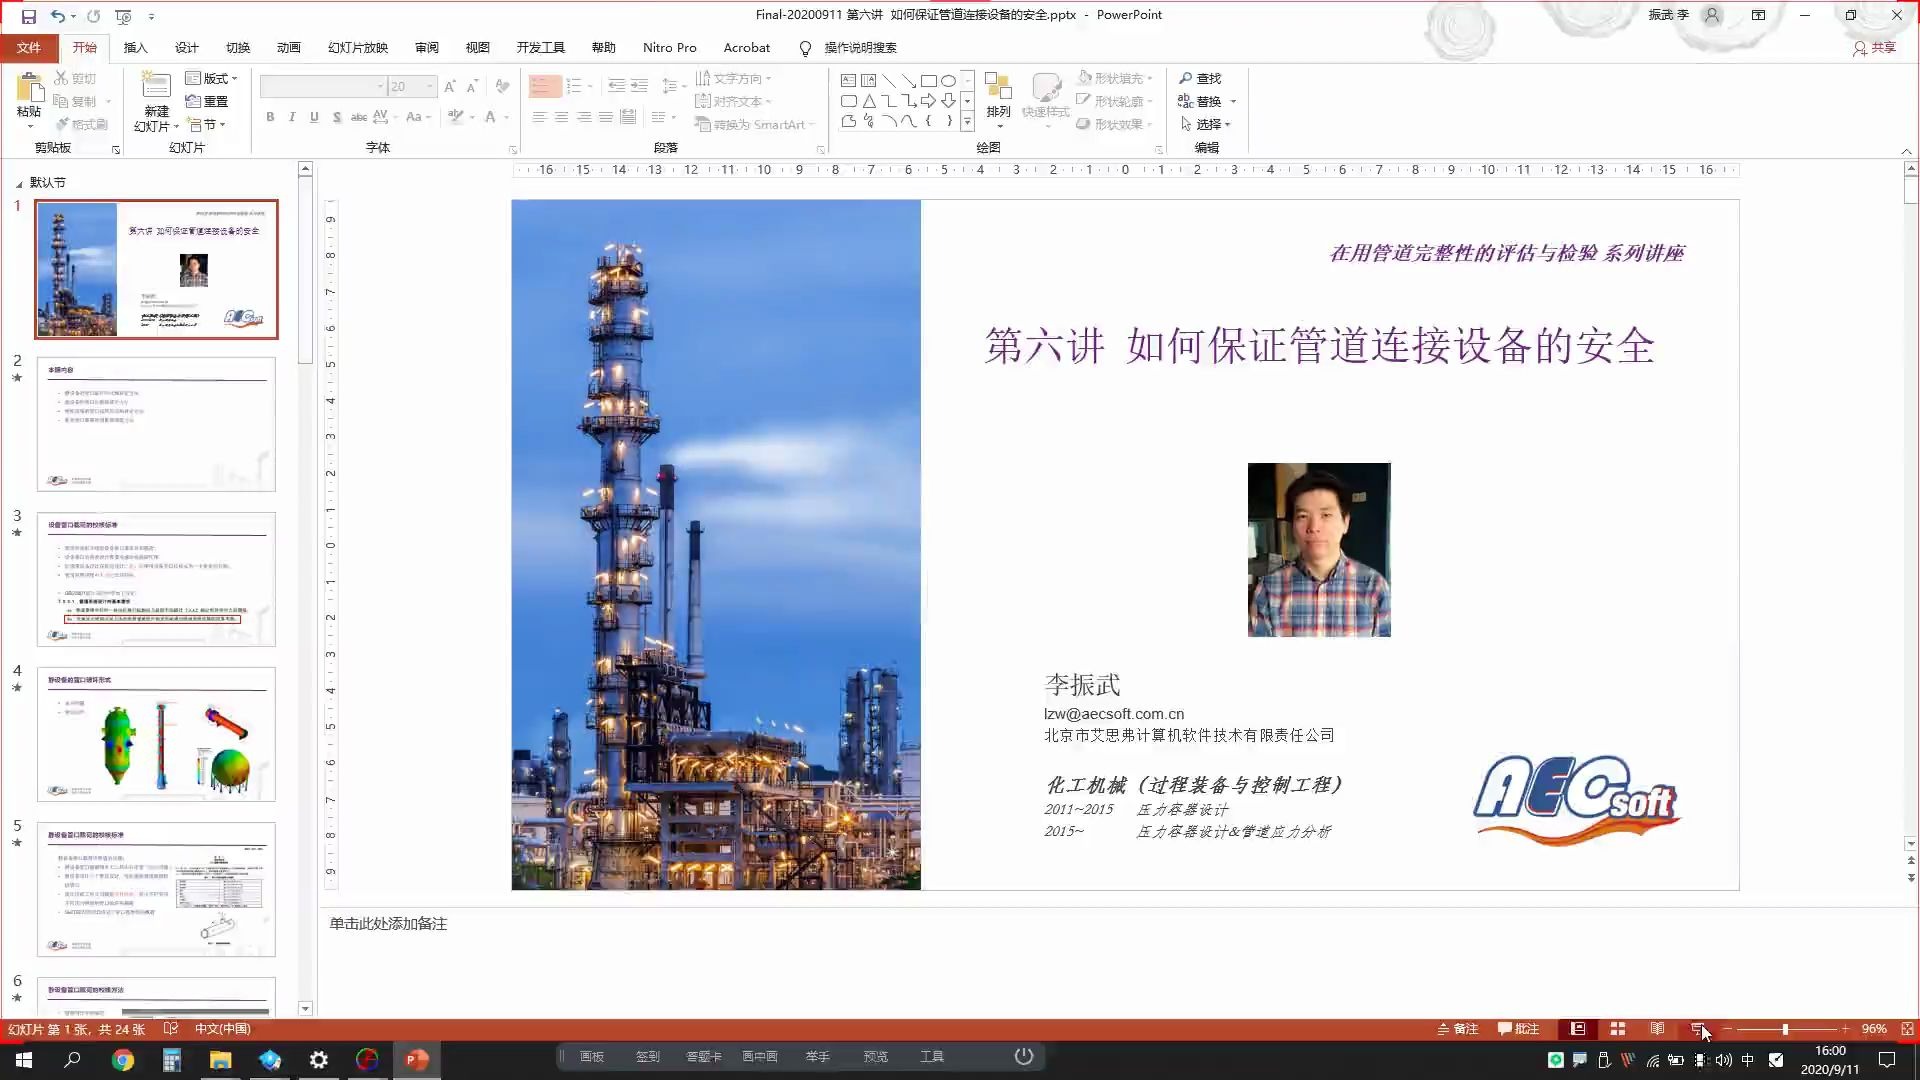1920x1080 pixels.
Task: Open the Slide Show (幻灯片放映) tab
Action: 358,48
